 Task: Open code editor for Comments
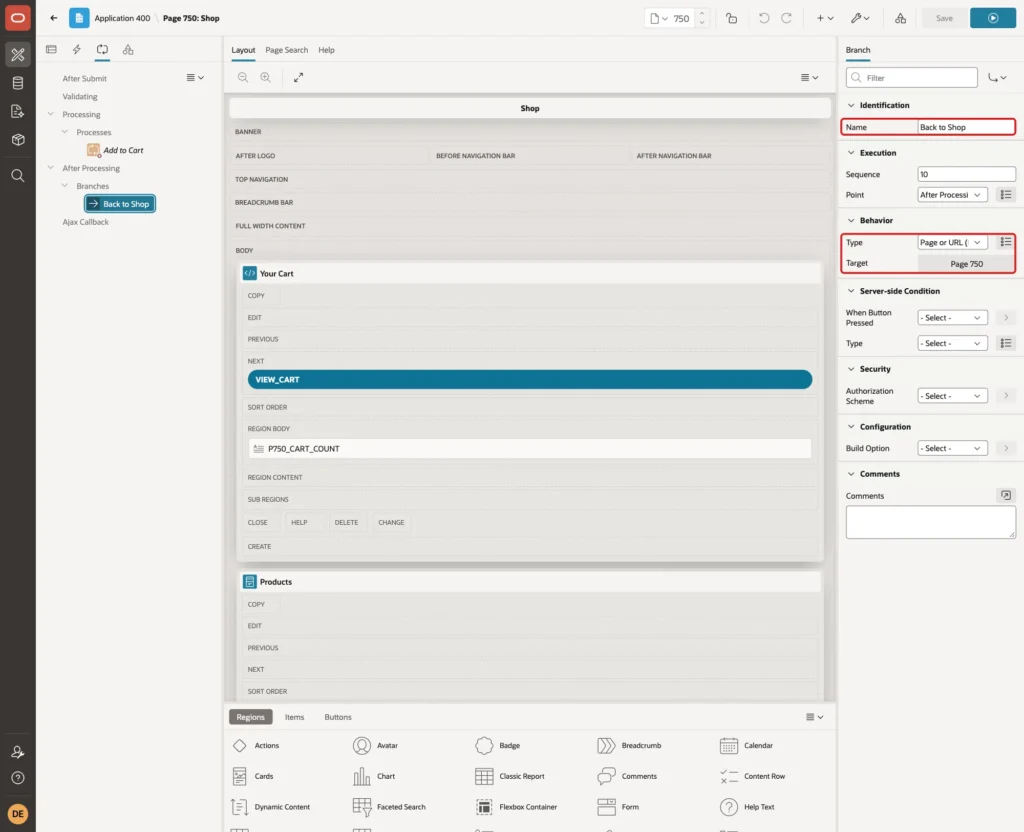(x=1006, y=496)
